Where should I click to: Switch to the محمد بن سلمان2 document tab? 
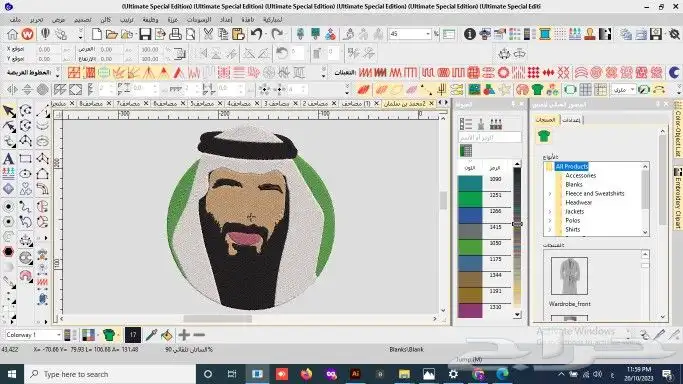coord(405,104)
